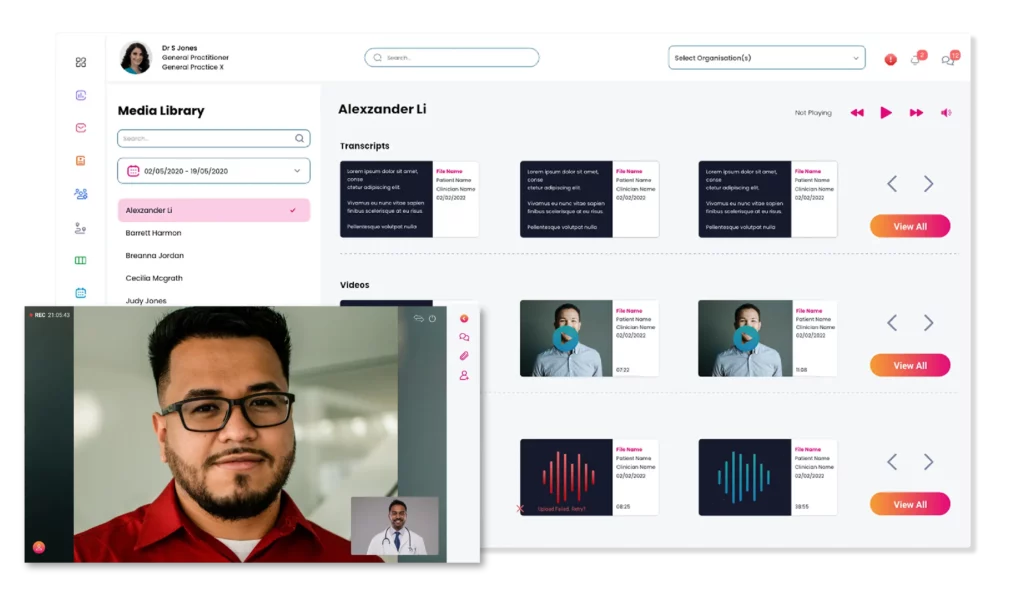This screenshot has height=598, width=1024.
Task: Click the 'Not Playing' status text
Action: click(x=813, y=113)
